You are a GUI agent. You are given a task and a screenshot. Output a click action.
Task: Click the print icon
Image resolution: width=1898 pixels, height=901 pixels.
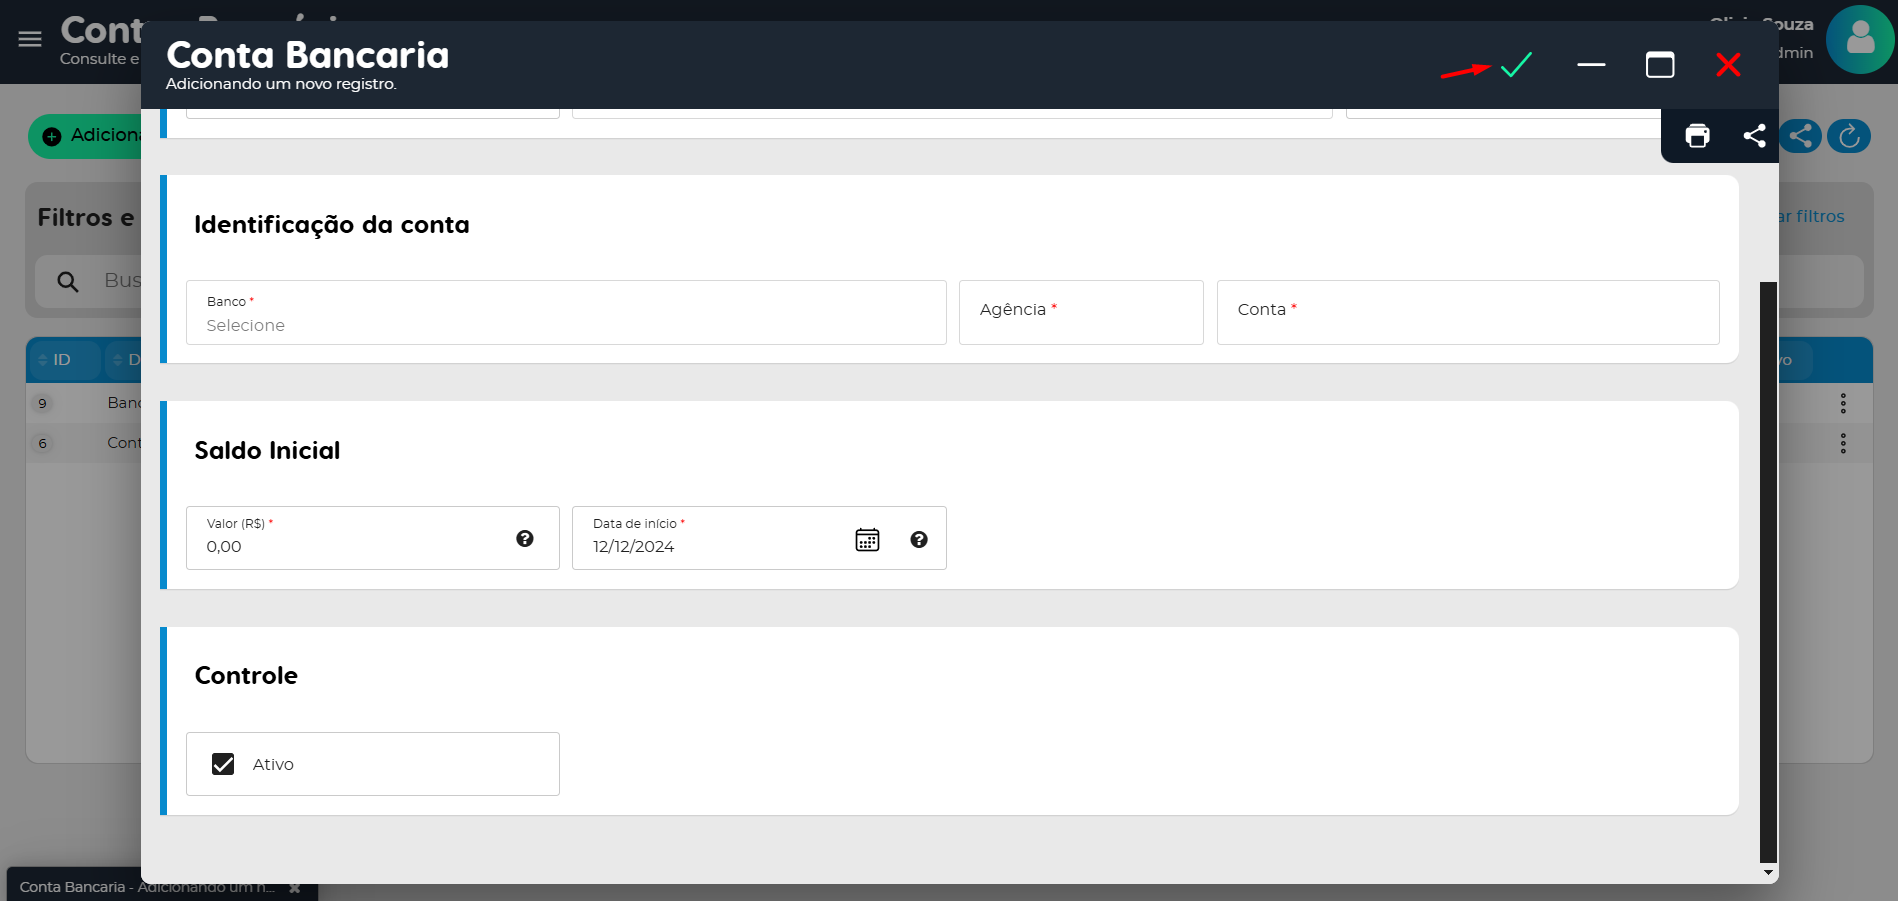pyautogui.click(x=1697, y=136)
